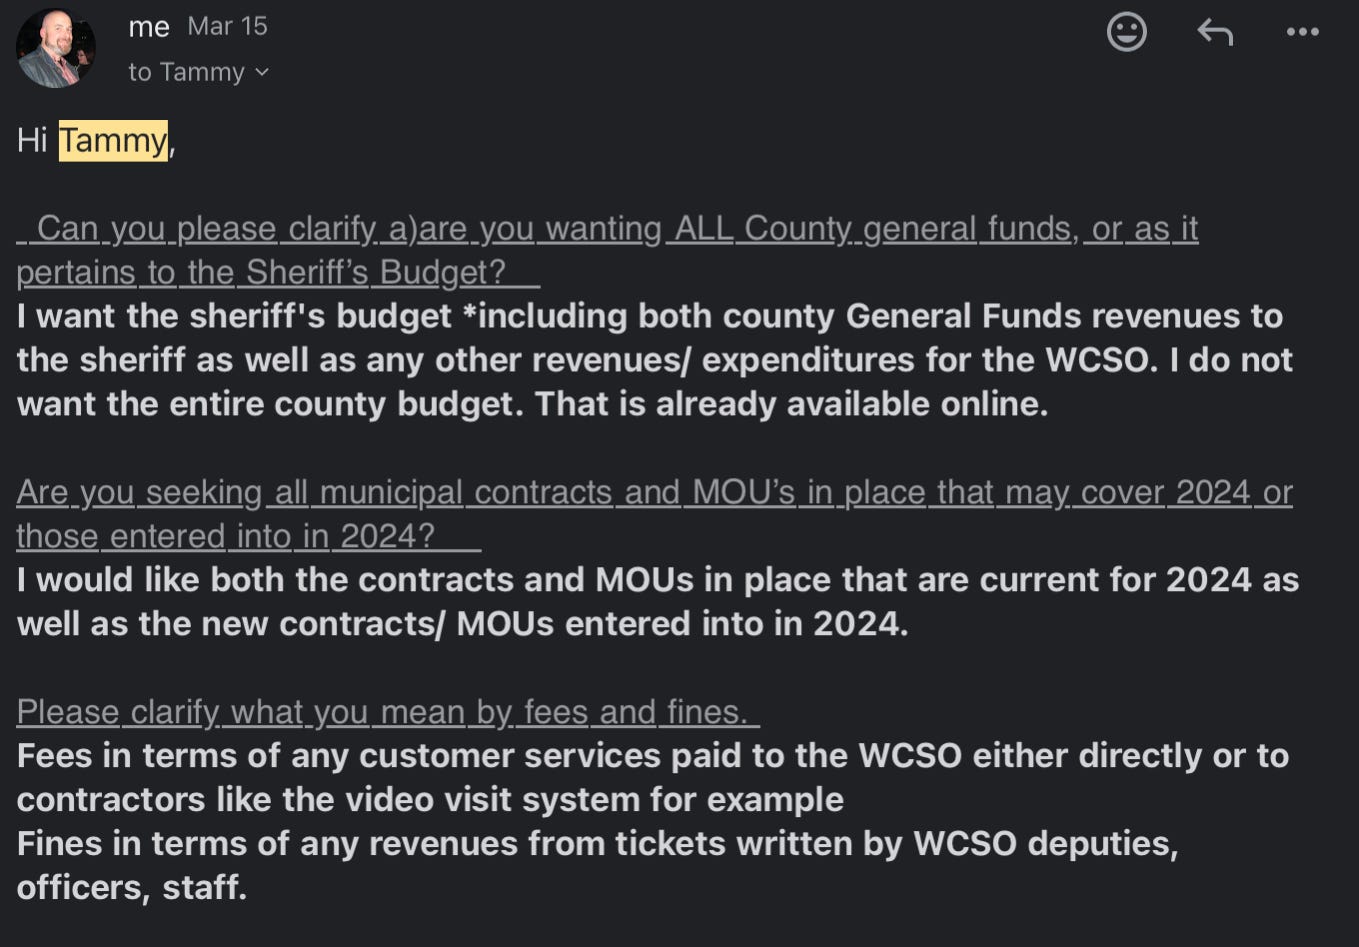The width and height of the screenshot is (1359, 947).
Task: Click the "Fines in terms of any revenues" line
Action: [x=598, y=845]
